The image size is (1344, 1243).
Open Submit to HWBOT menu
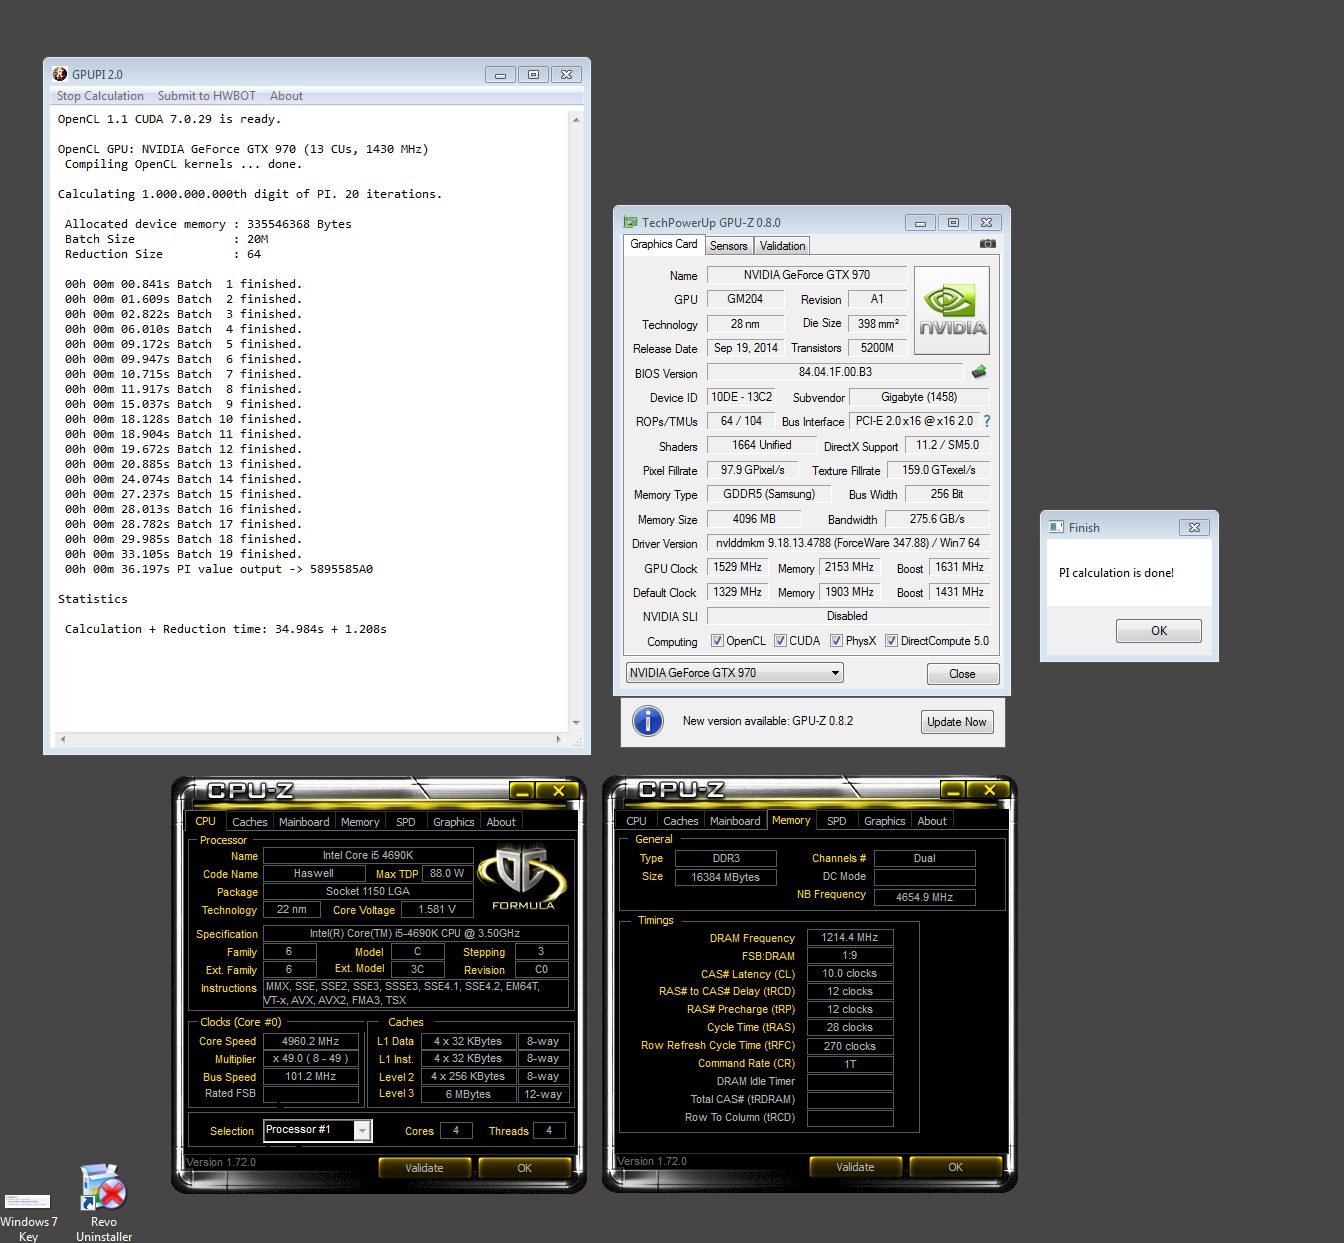coord(207,96)
